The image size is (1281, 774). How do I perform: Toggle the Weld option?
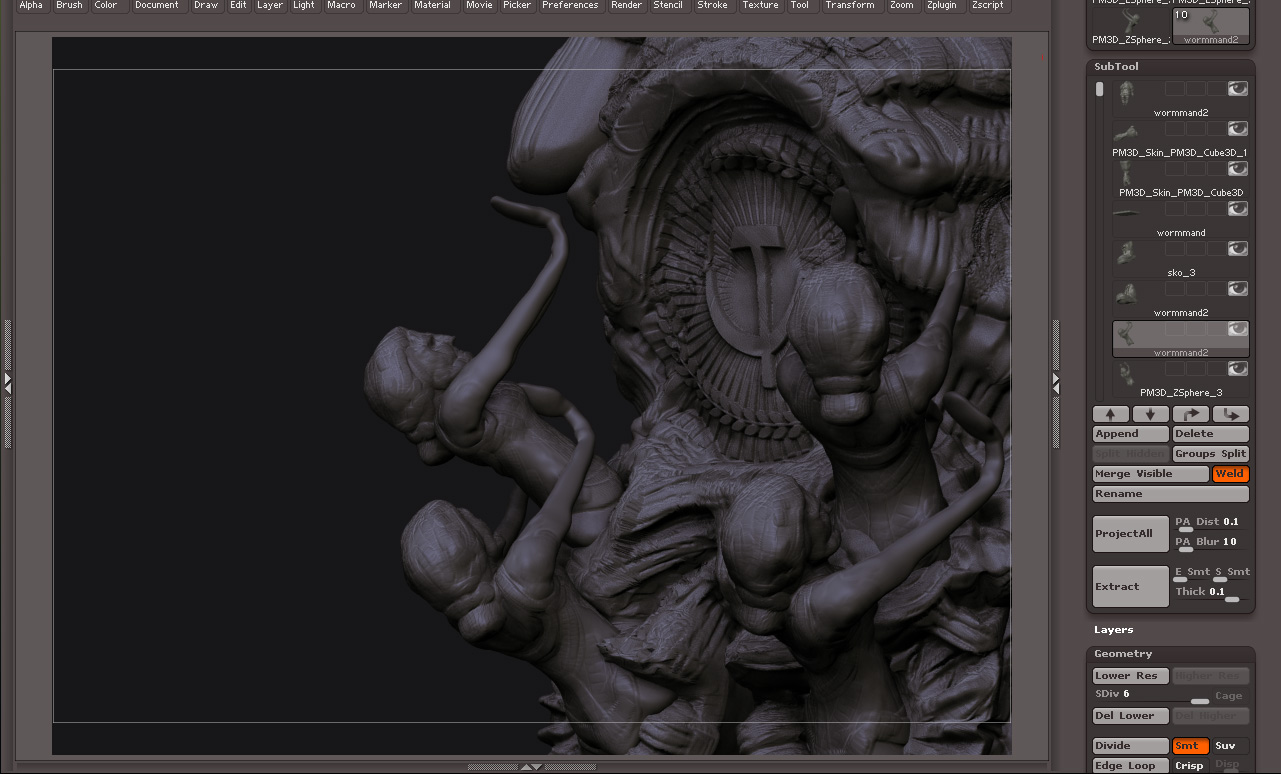click(x=1231, y=474)
